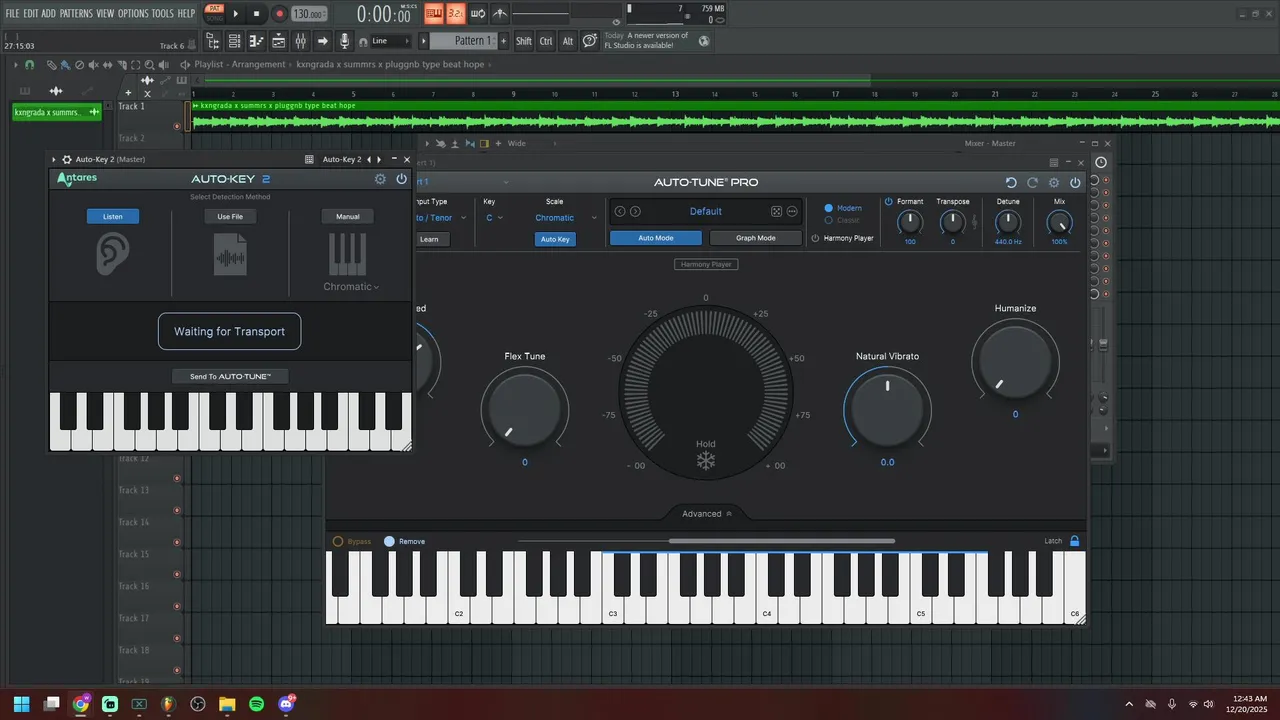Select the Modern radio option
Image resolution: width=1280 pixels, height=720 pixels.
[828, 208]
